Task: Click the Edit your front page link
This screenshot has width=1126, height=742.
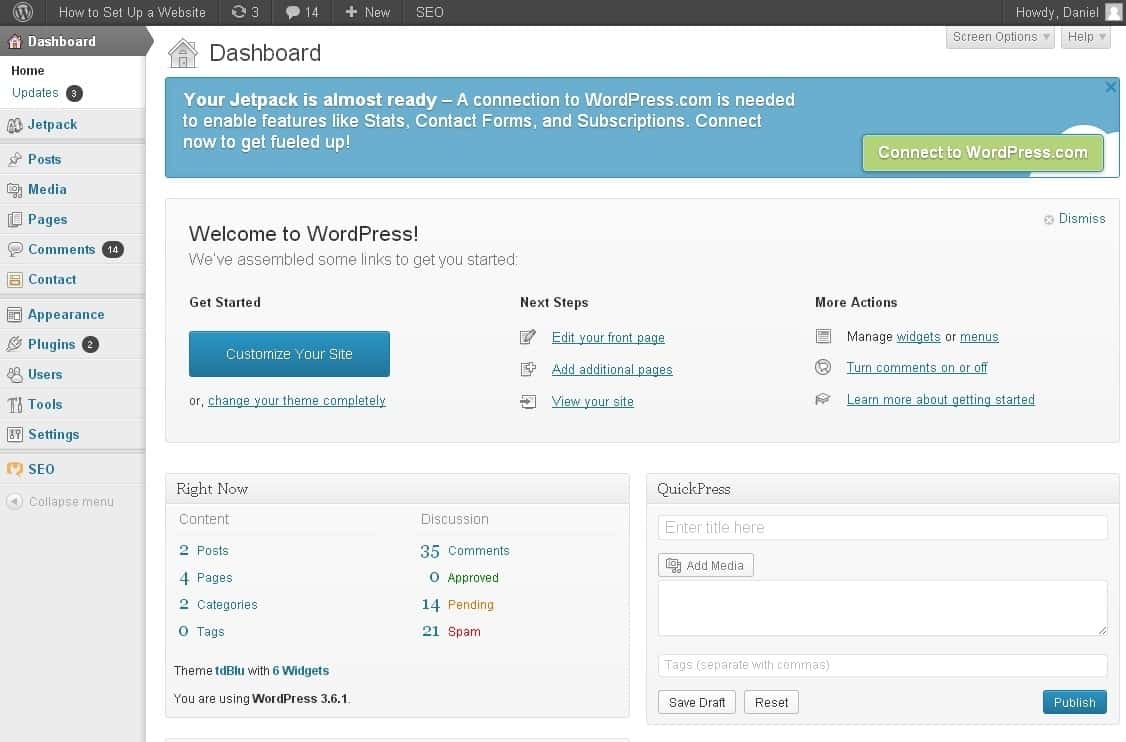Action: [x=608, y=338]
